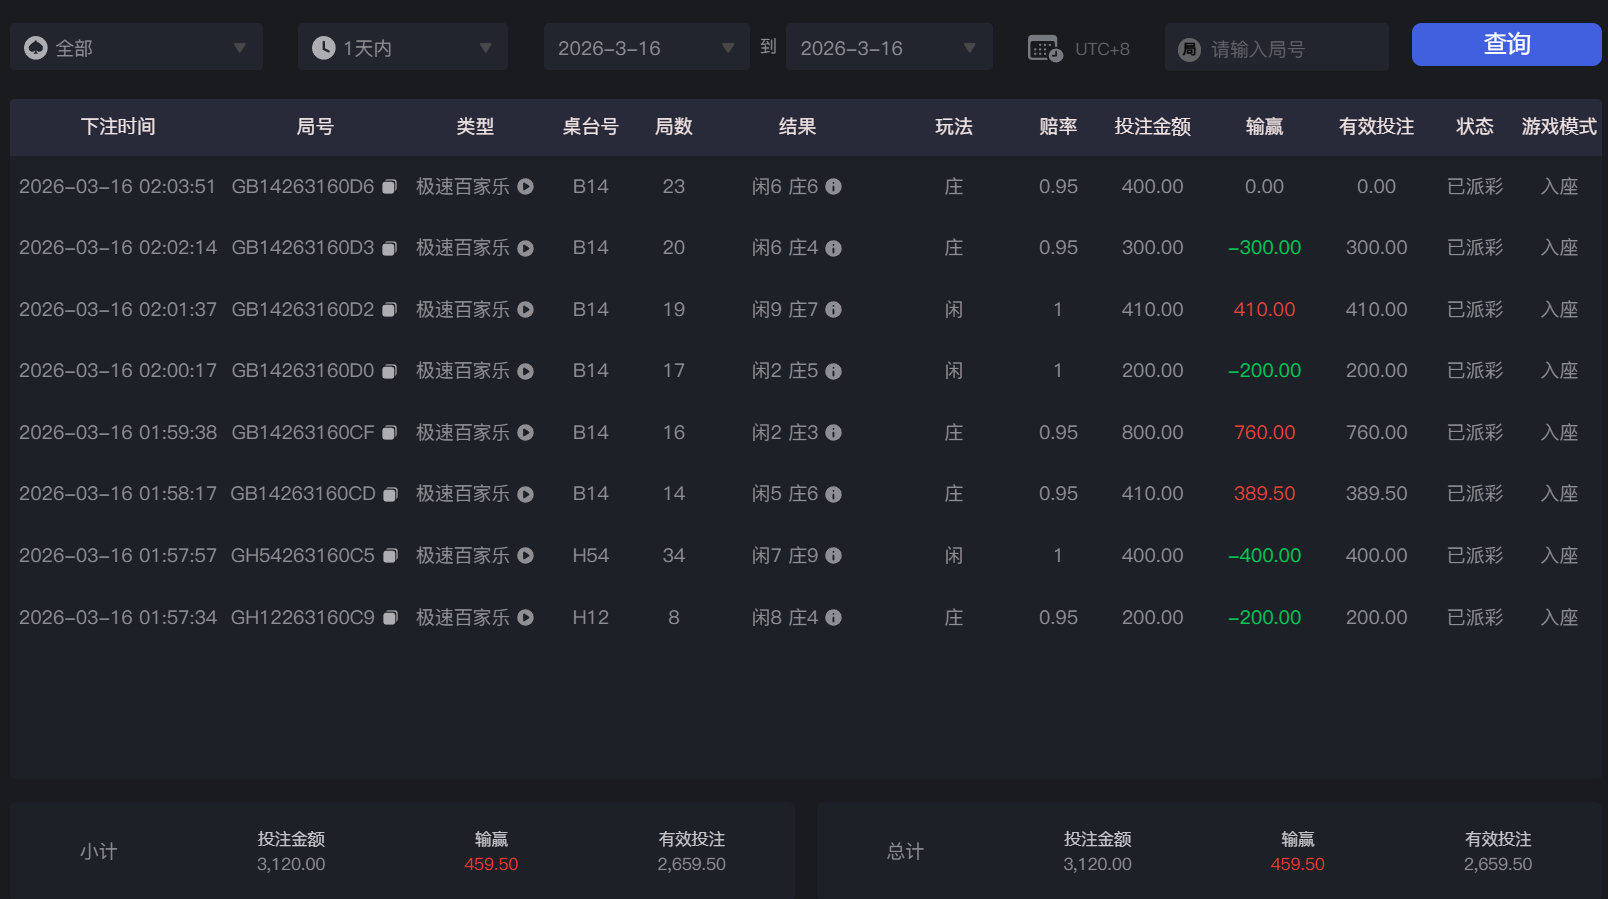
Task: Copy round number GB14263160D6
Action: click(390, 187)
